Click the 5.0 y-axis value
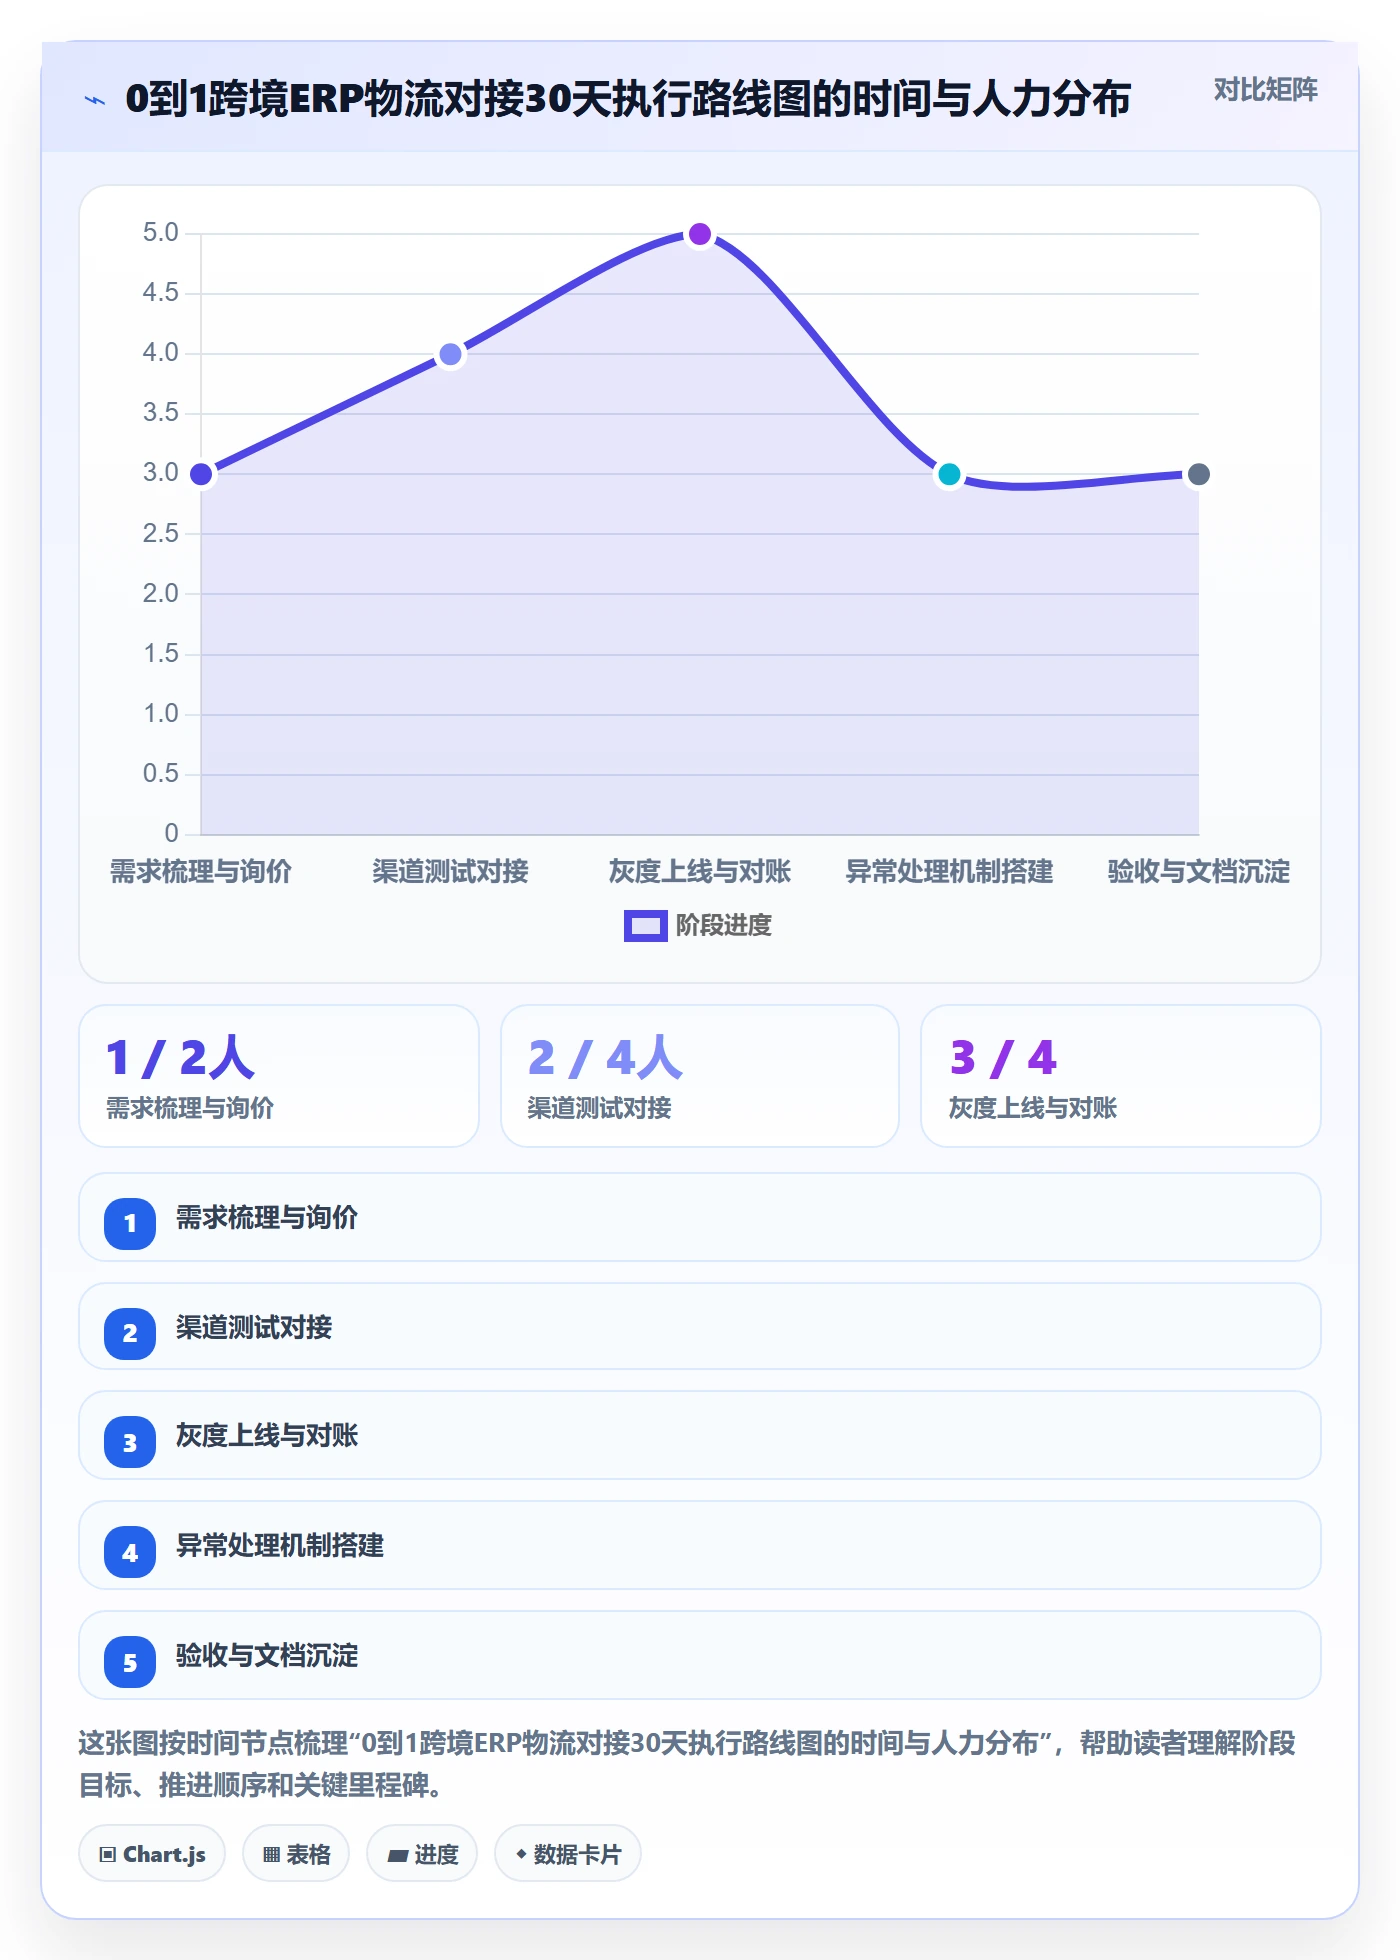Viewport: 1400px width, 1960px height. [160, 233]
